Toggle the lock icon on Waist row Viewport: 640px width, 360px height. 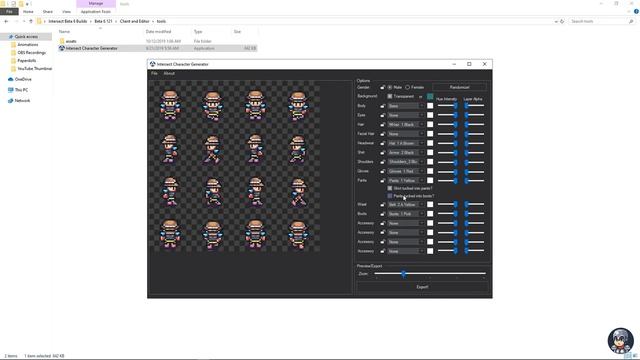point(382,204)
